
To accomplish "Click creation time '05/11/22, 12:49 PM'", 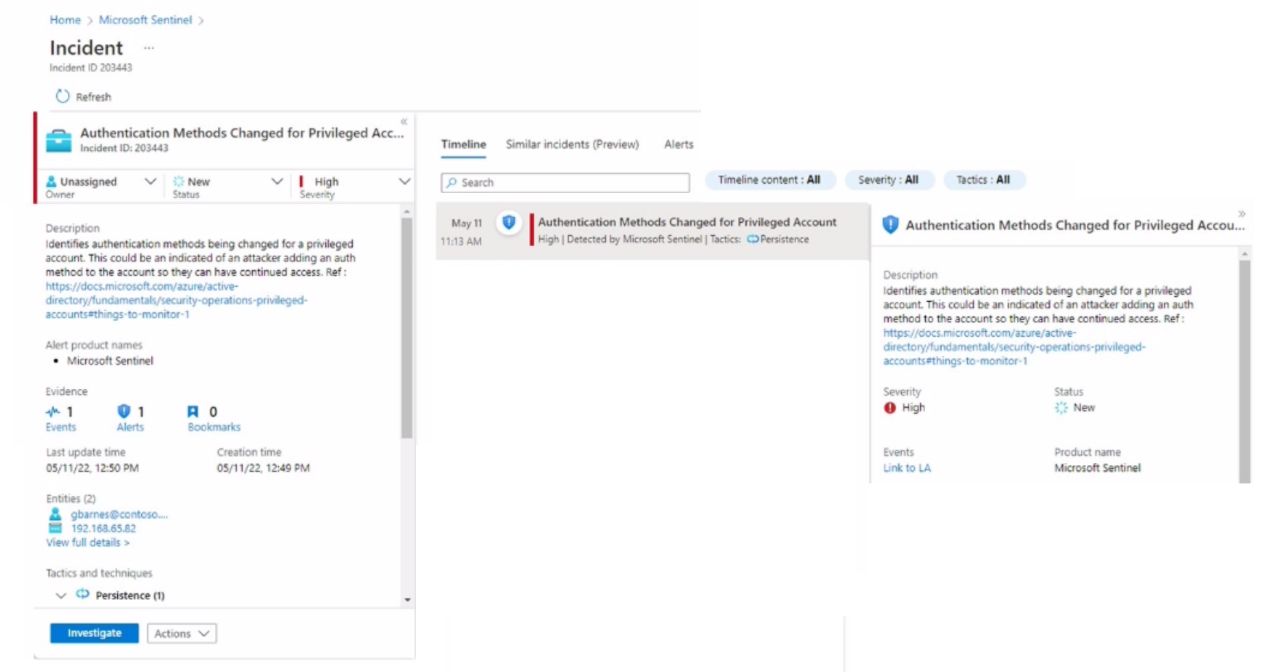I will tap(263, 468).
